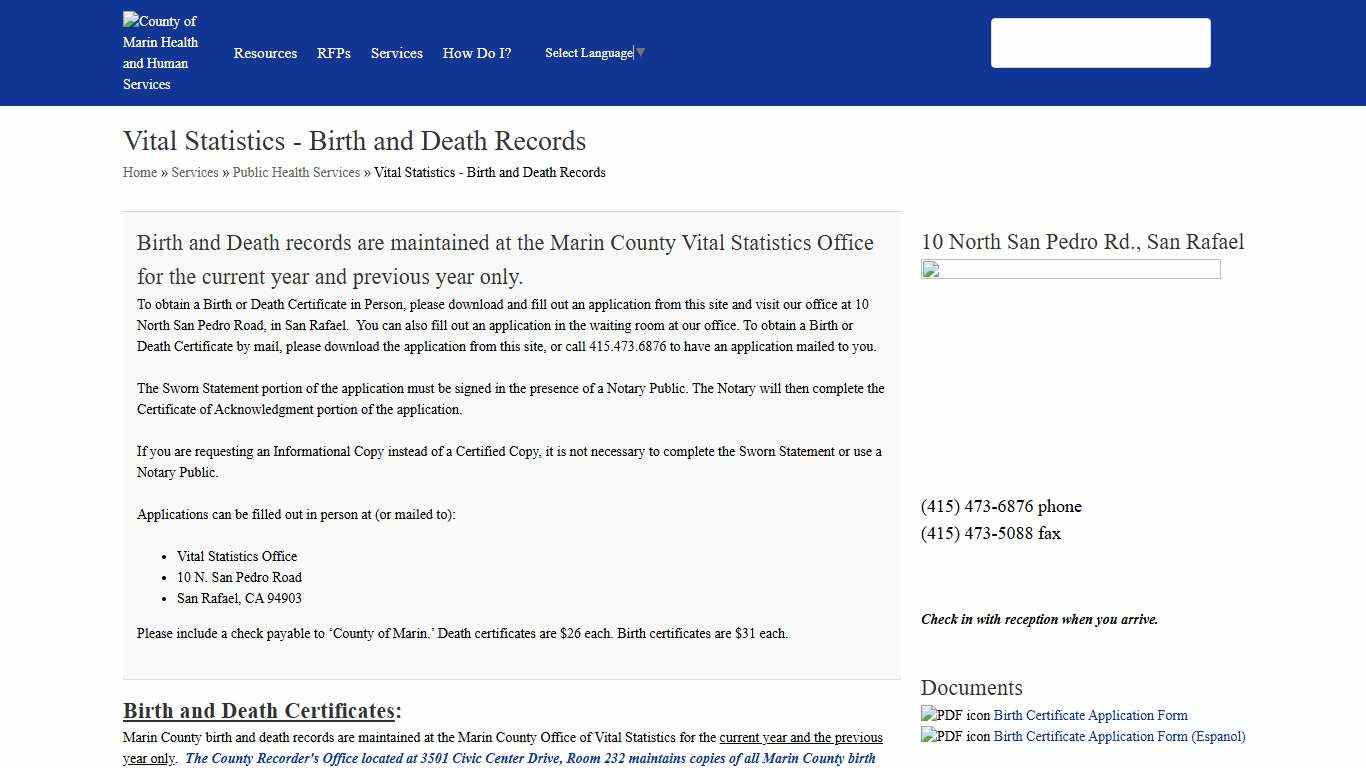The width and height of the screenshot is (1366, 768).
Task: Open the Services menu in the navigation bar
Action: (x=396, y=53)
